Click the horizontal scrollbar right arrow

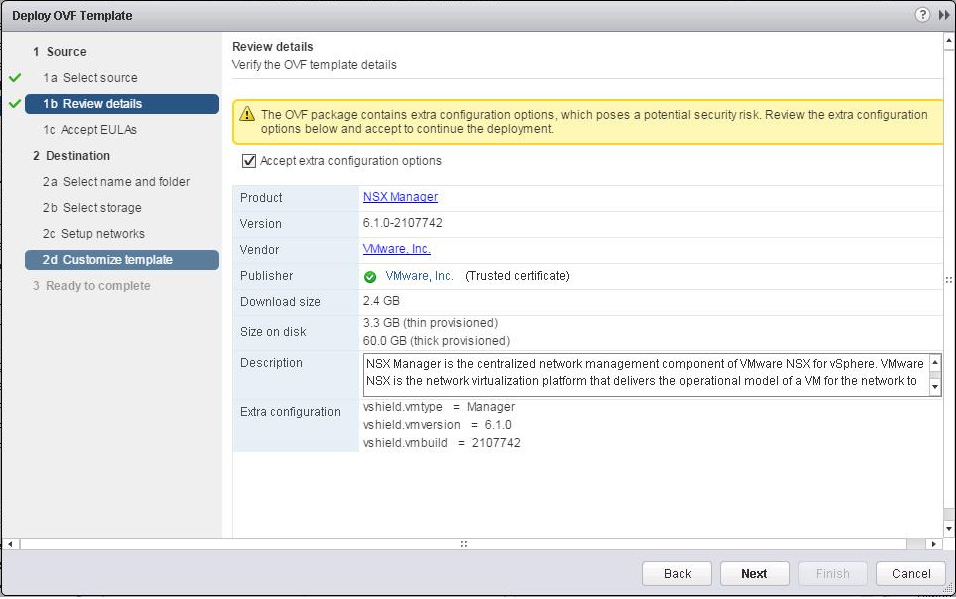[933, 543]
